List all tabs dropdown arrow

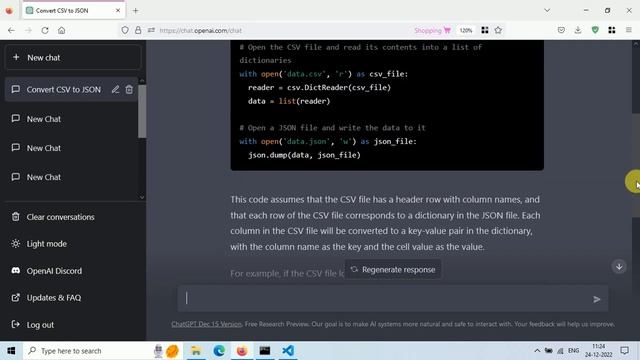click(x=547, y=11)
